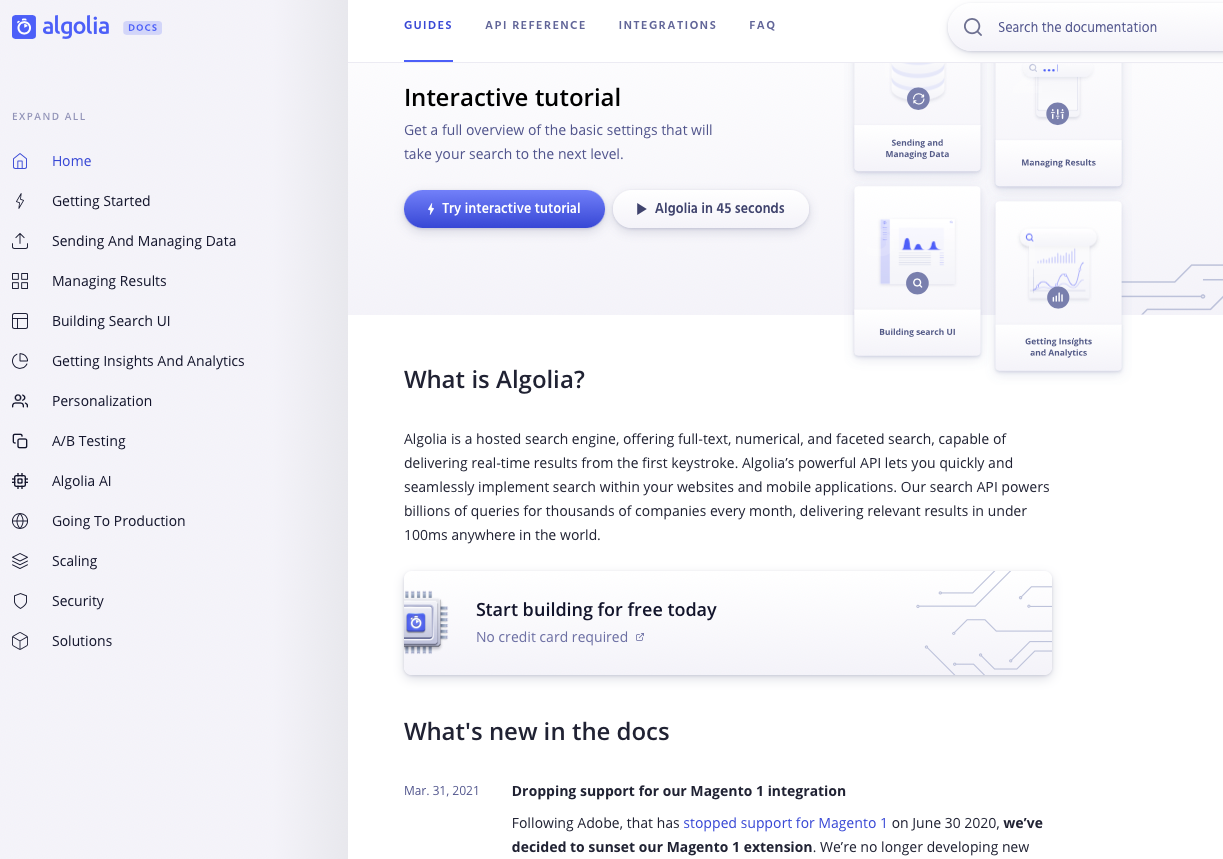Switch to the API Reference tab
The height and width of the screenshot is (859, 1223).
point(536,25)
